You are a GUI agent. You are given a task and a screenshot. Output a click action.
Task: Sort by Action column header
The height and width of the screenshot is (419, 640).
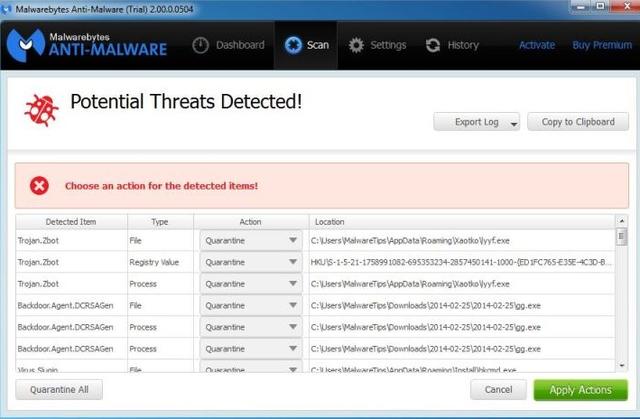coord(251,222)
